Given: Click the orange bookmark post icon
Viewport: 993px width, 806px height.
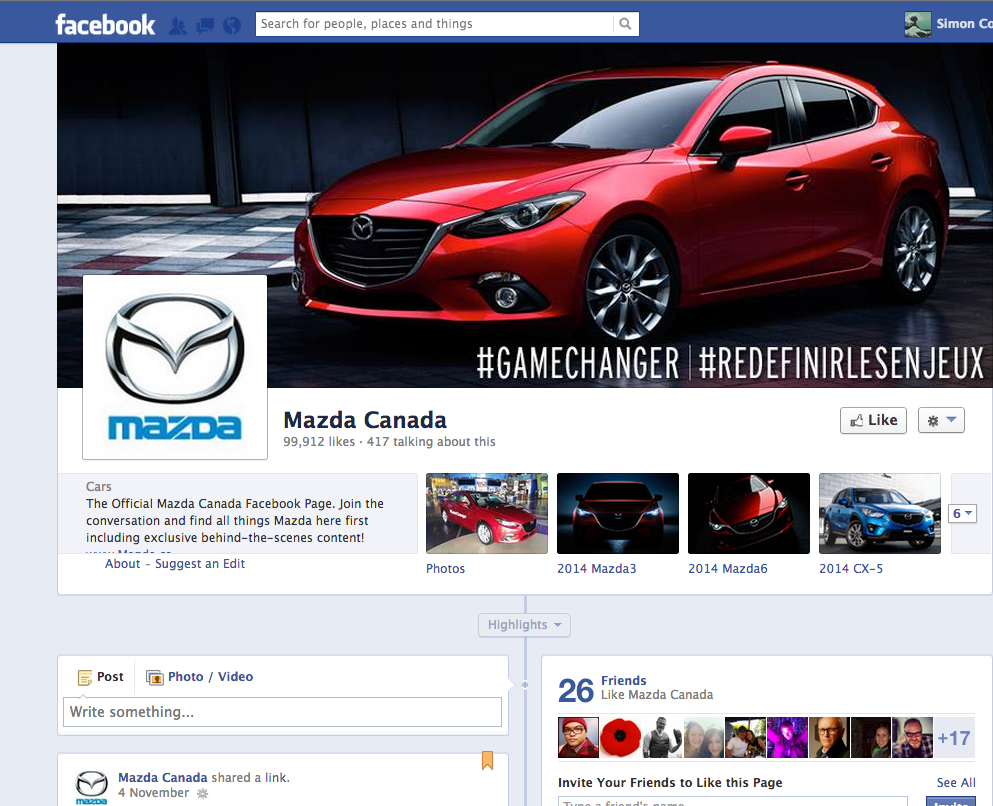Looking at the screenshot, I should (488, 760).
